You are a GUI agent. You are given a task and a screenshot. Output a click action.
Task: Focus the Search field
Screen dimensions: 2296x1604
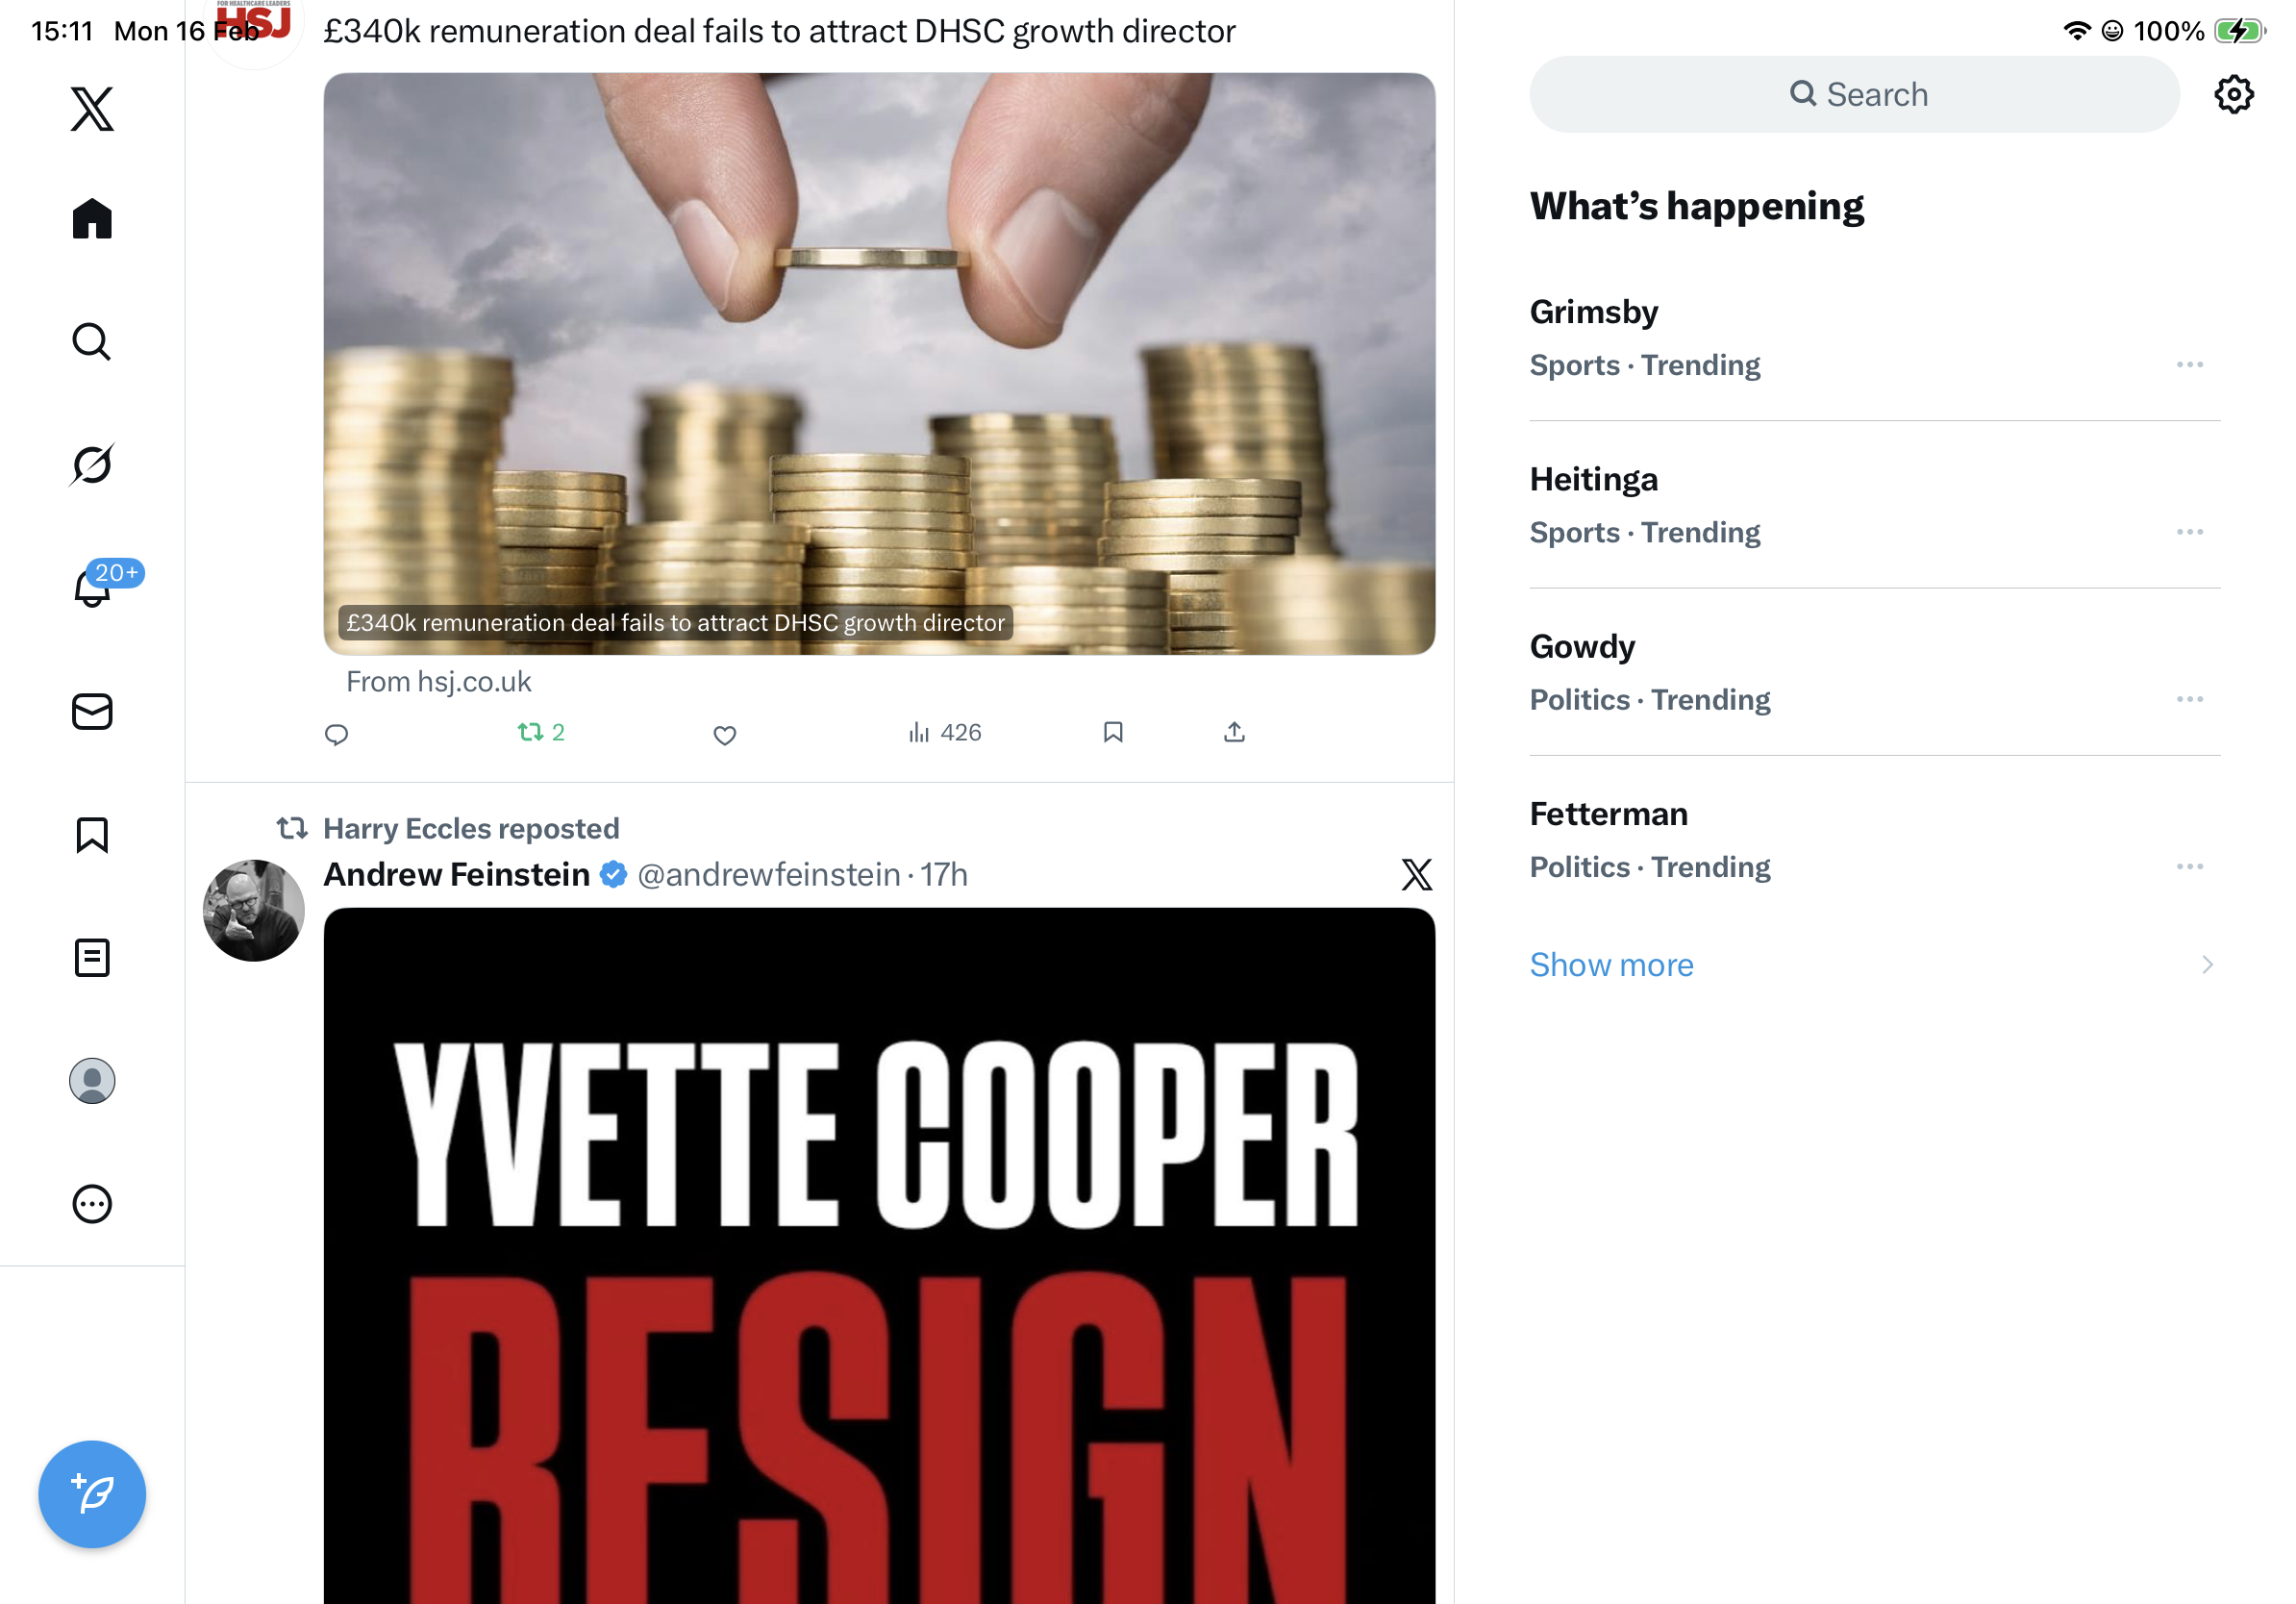click(1854, 94)
